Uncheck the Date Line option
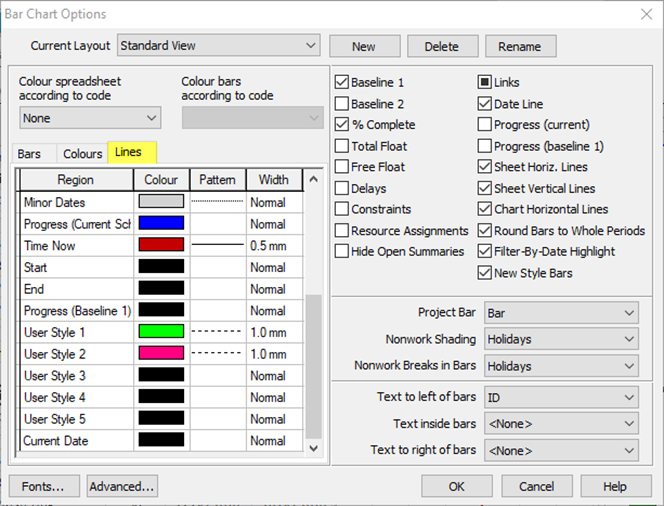This screenshot has height=506, width=664. click(484, 103)
